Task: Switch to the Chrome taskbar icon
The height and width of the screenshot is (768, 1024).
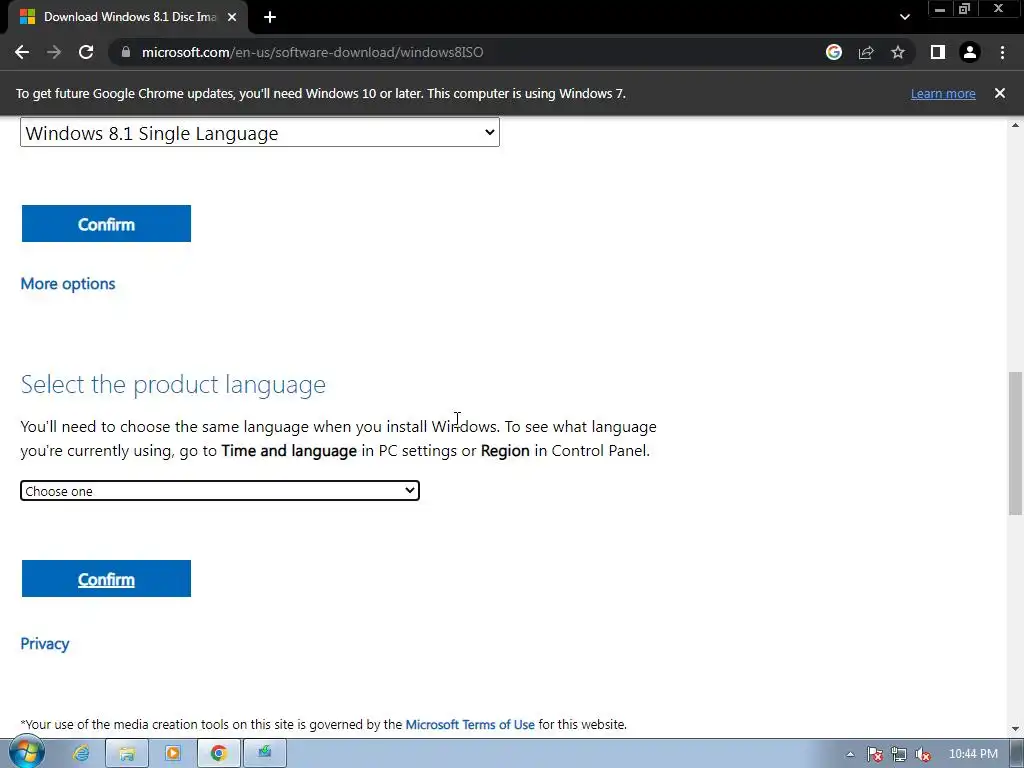Action: pyautogui.click(x=219, y=754)
